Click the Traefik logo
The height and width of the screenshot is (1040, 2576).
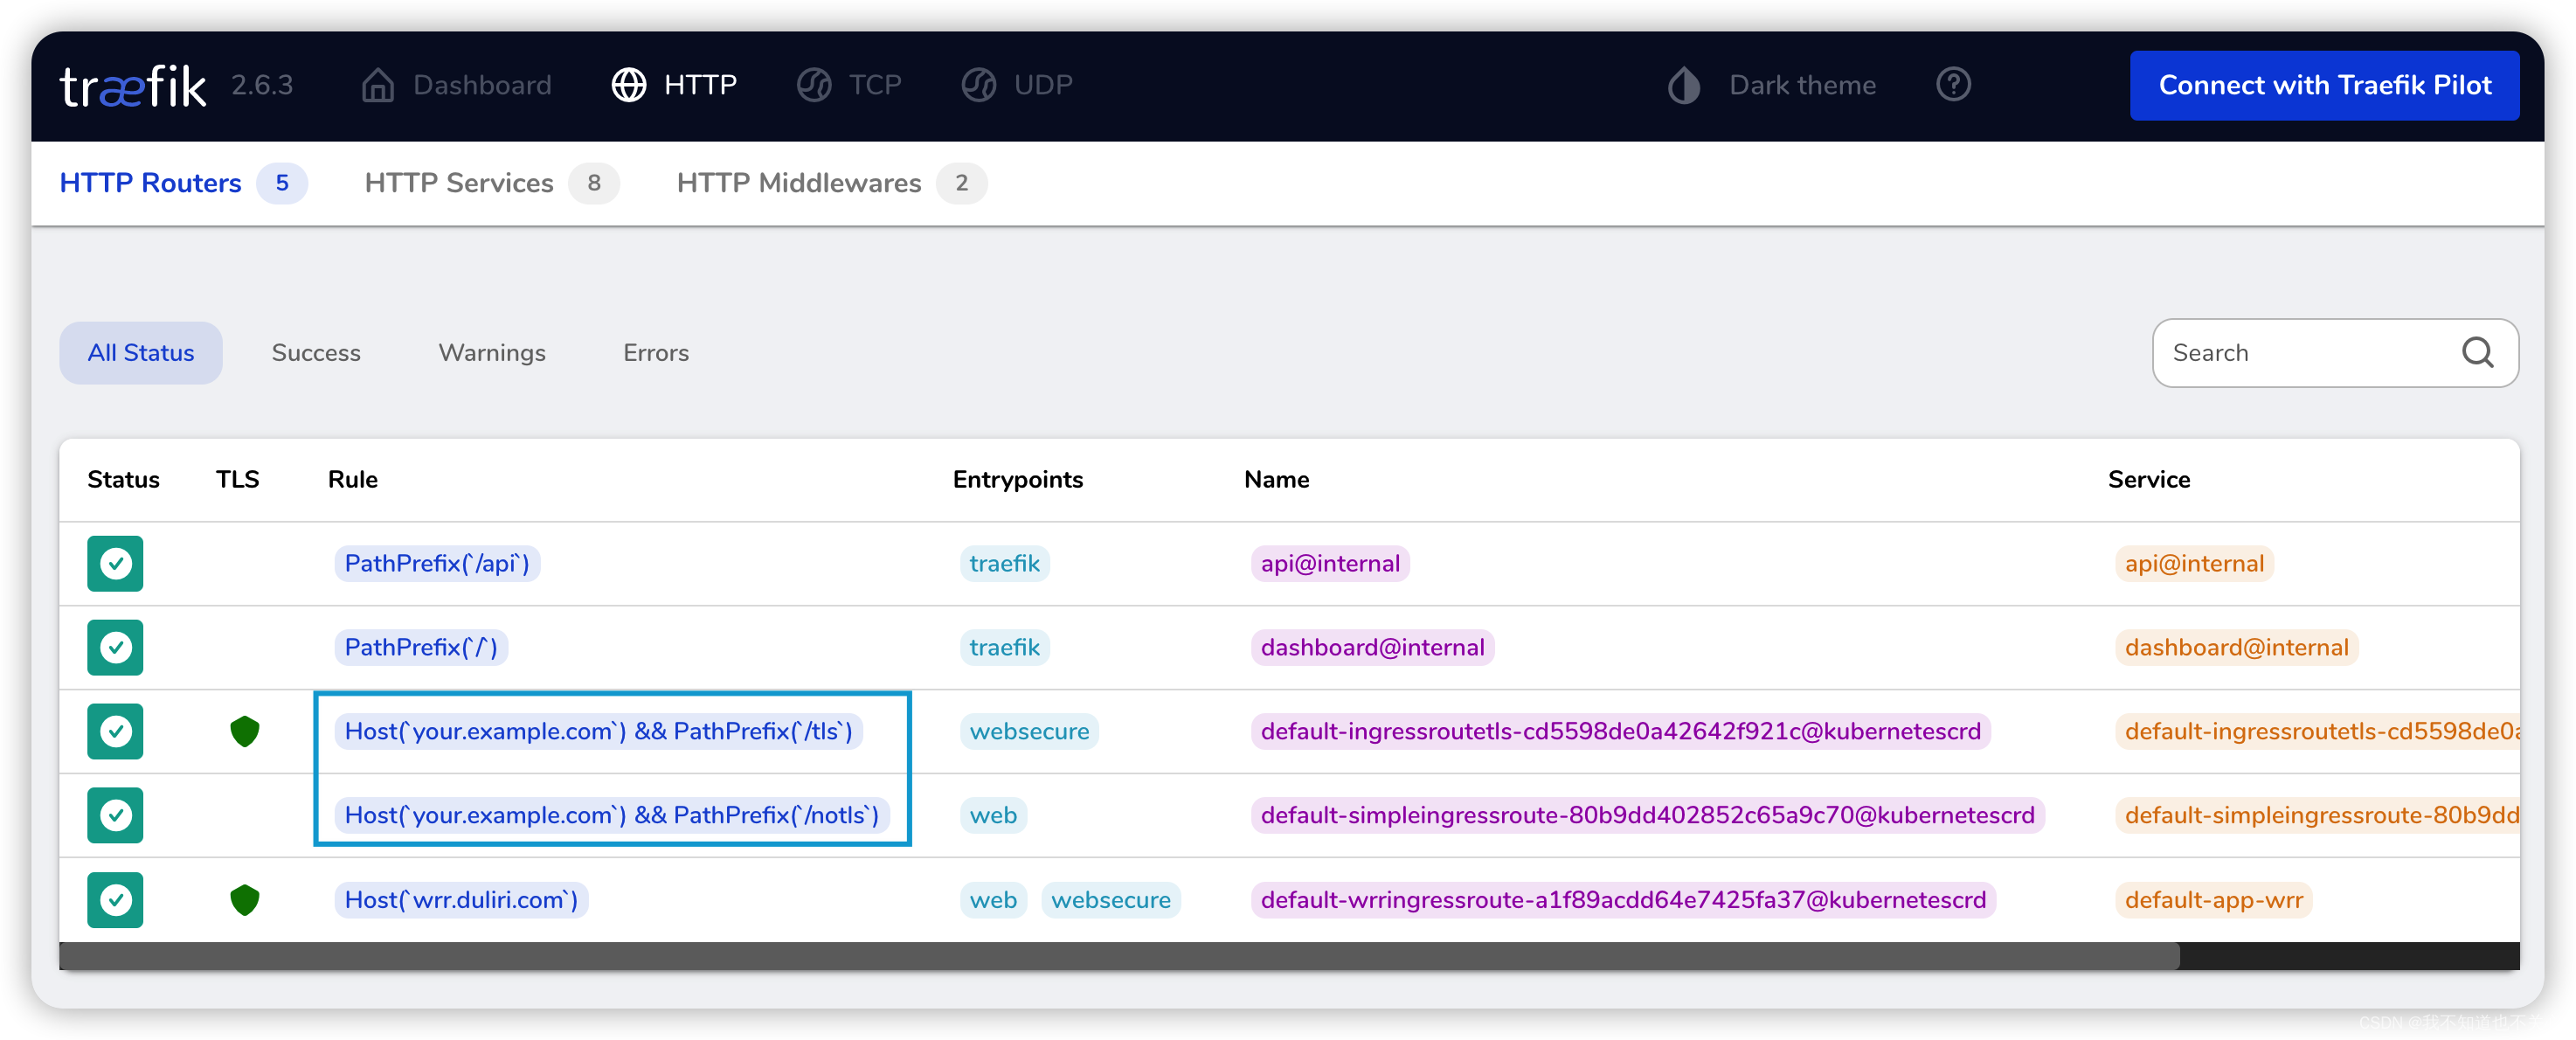click(x=133, y=86)
